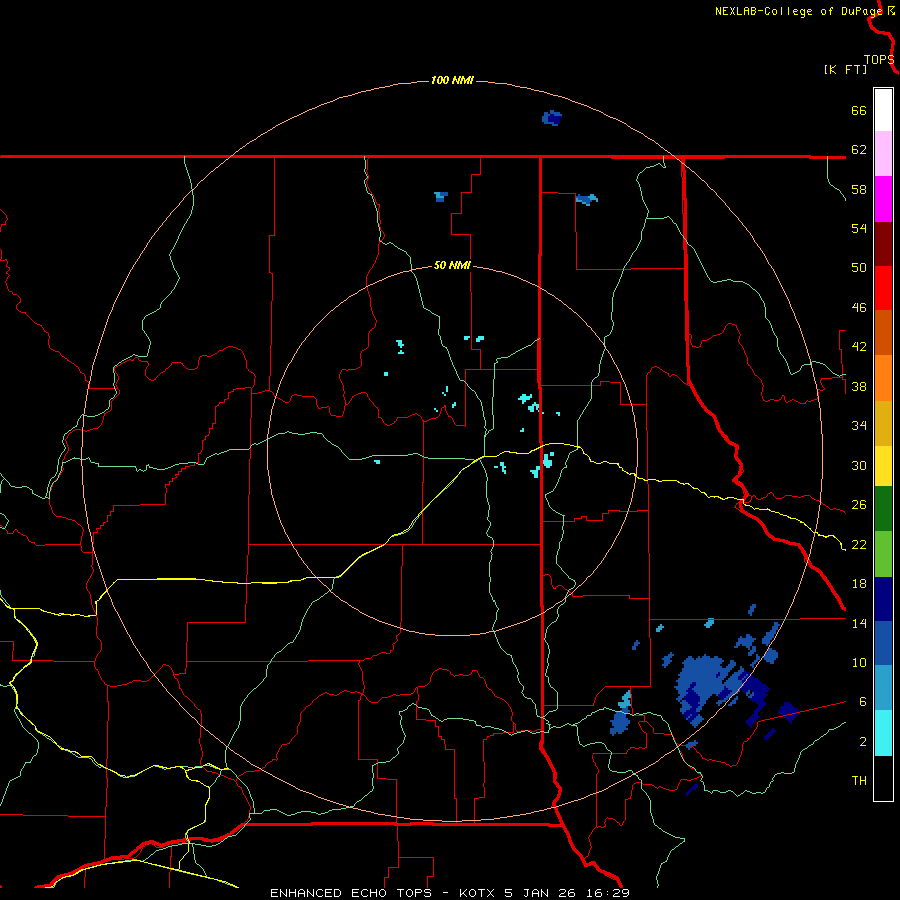Click the 2 legend value
This screenshot has width=900, height=900.
pyautogui.click(x=862, y=741)
